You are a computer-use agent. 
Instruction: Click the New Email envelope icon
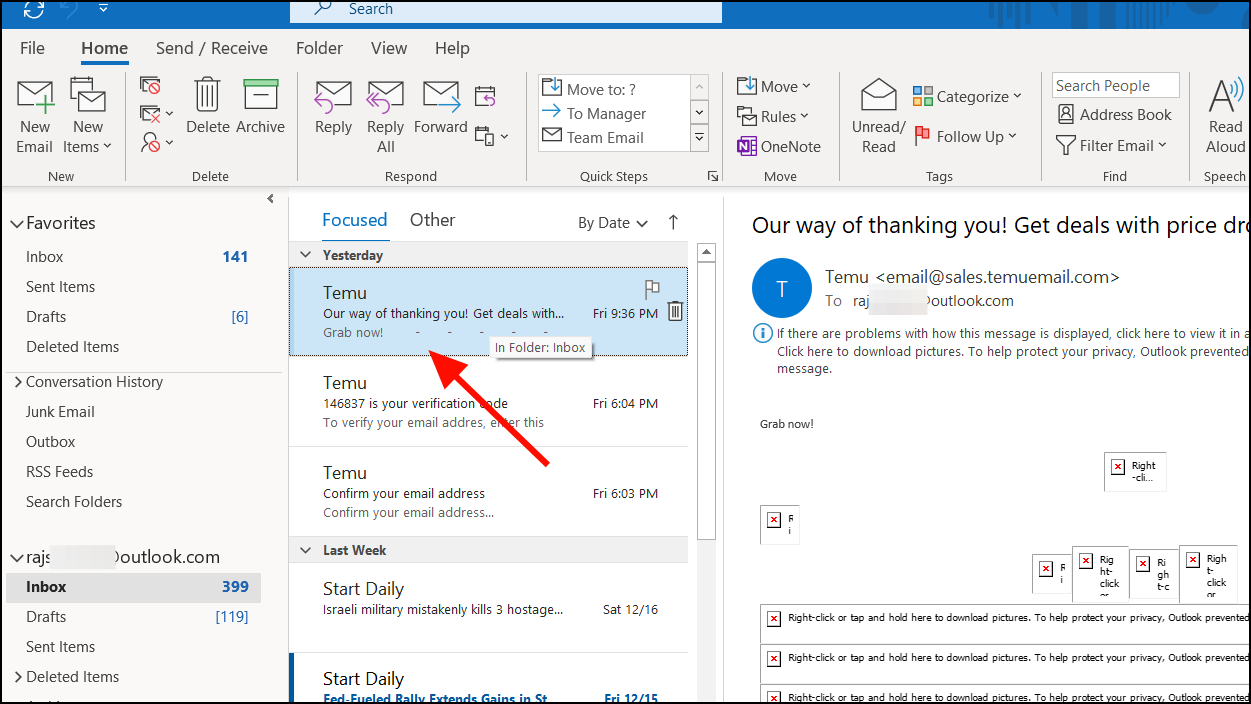point(34,97)
